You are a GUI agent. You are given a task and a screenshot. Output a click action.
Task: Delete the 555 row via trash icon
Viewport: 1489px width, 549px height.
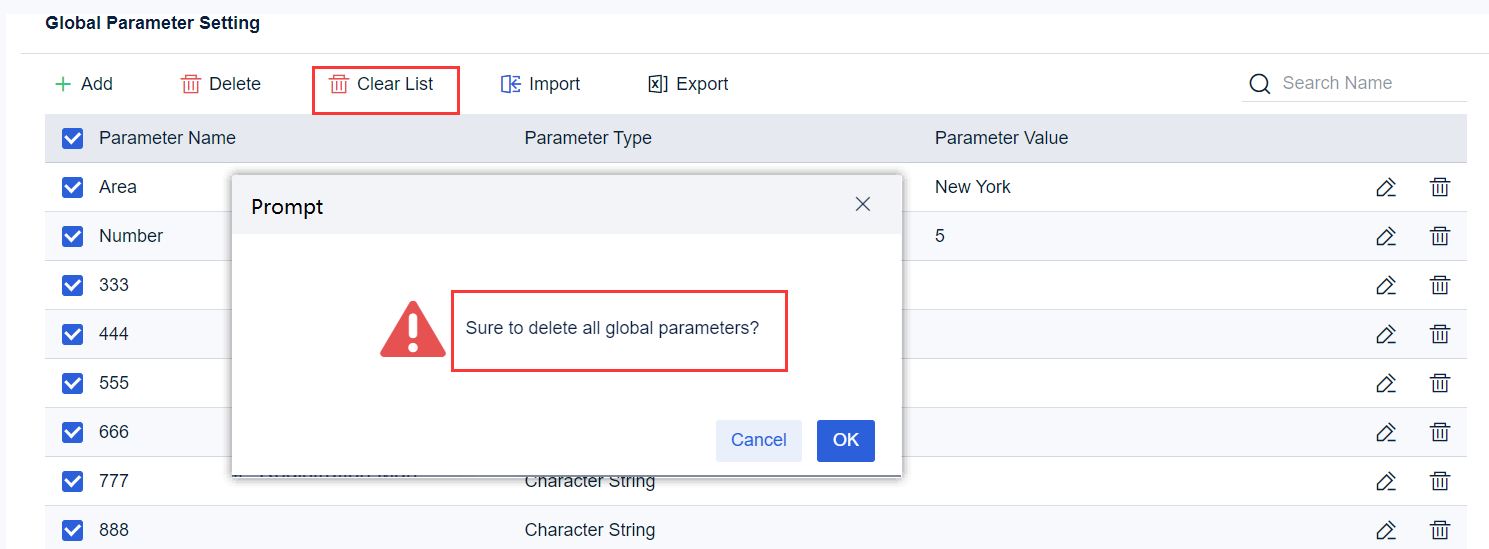[1440, 383]
